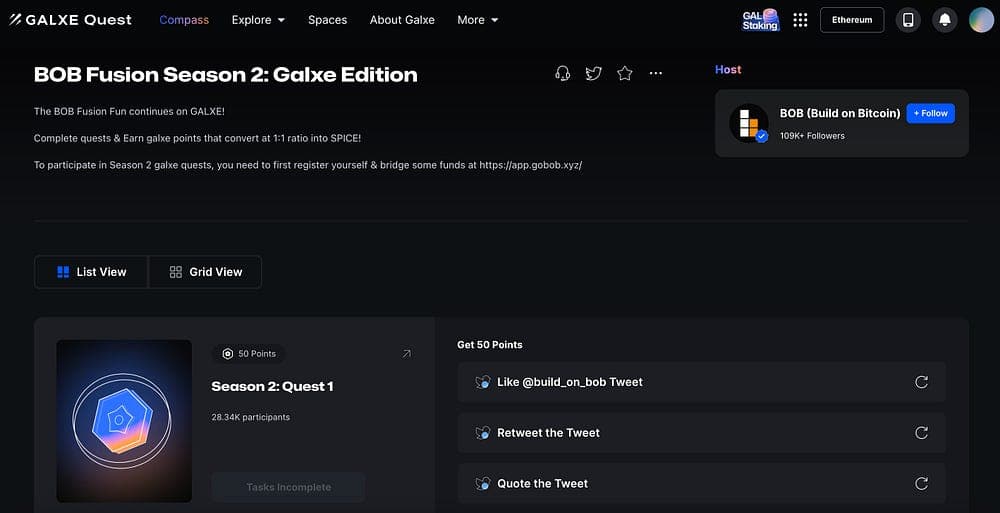Refresh the Quote the Tweet status
Screen dimensions: 1000x513
(x=921, y=484)
